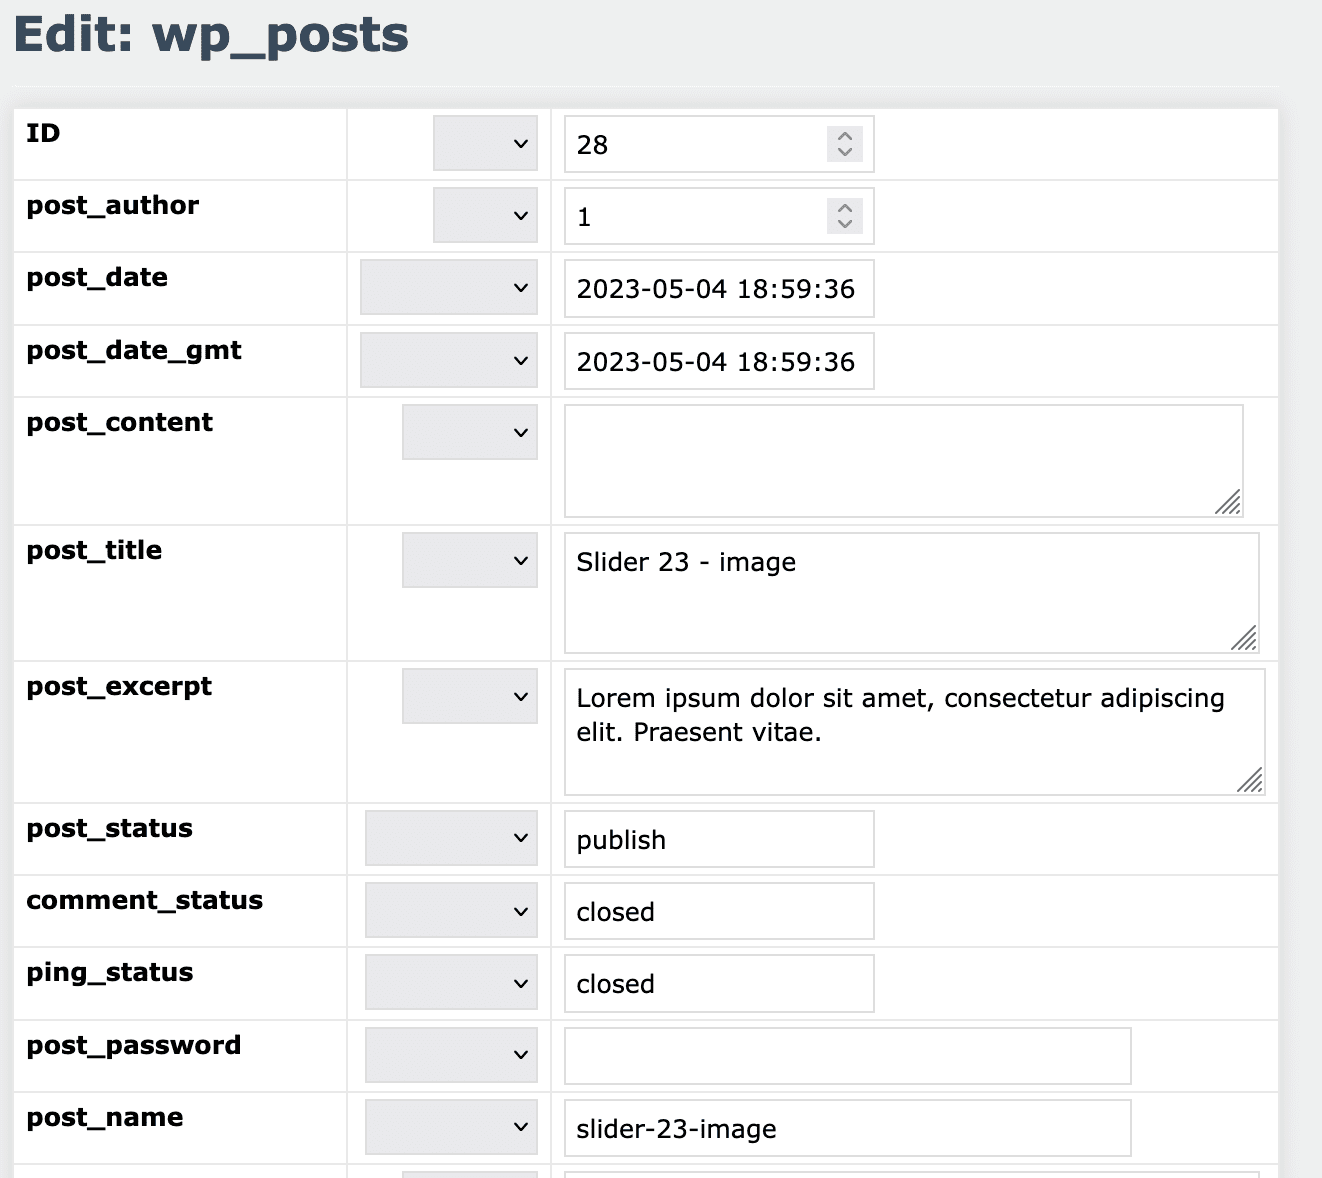The width and height of the screenshot is (1322, 1178).
Task: Click the post_date value 2023-05-04
Action: coord(717,289)
